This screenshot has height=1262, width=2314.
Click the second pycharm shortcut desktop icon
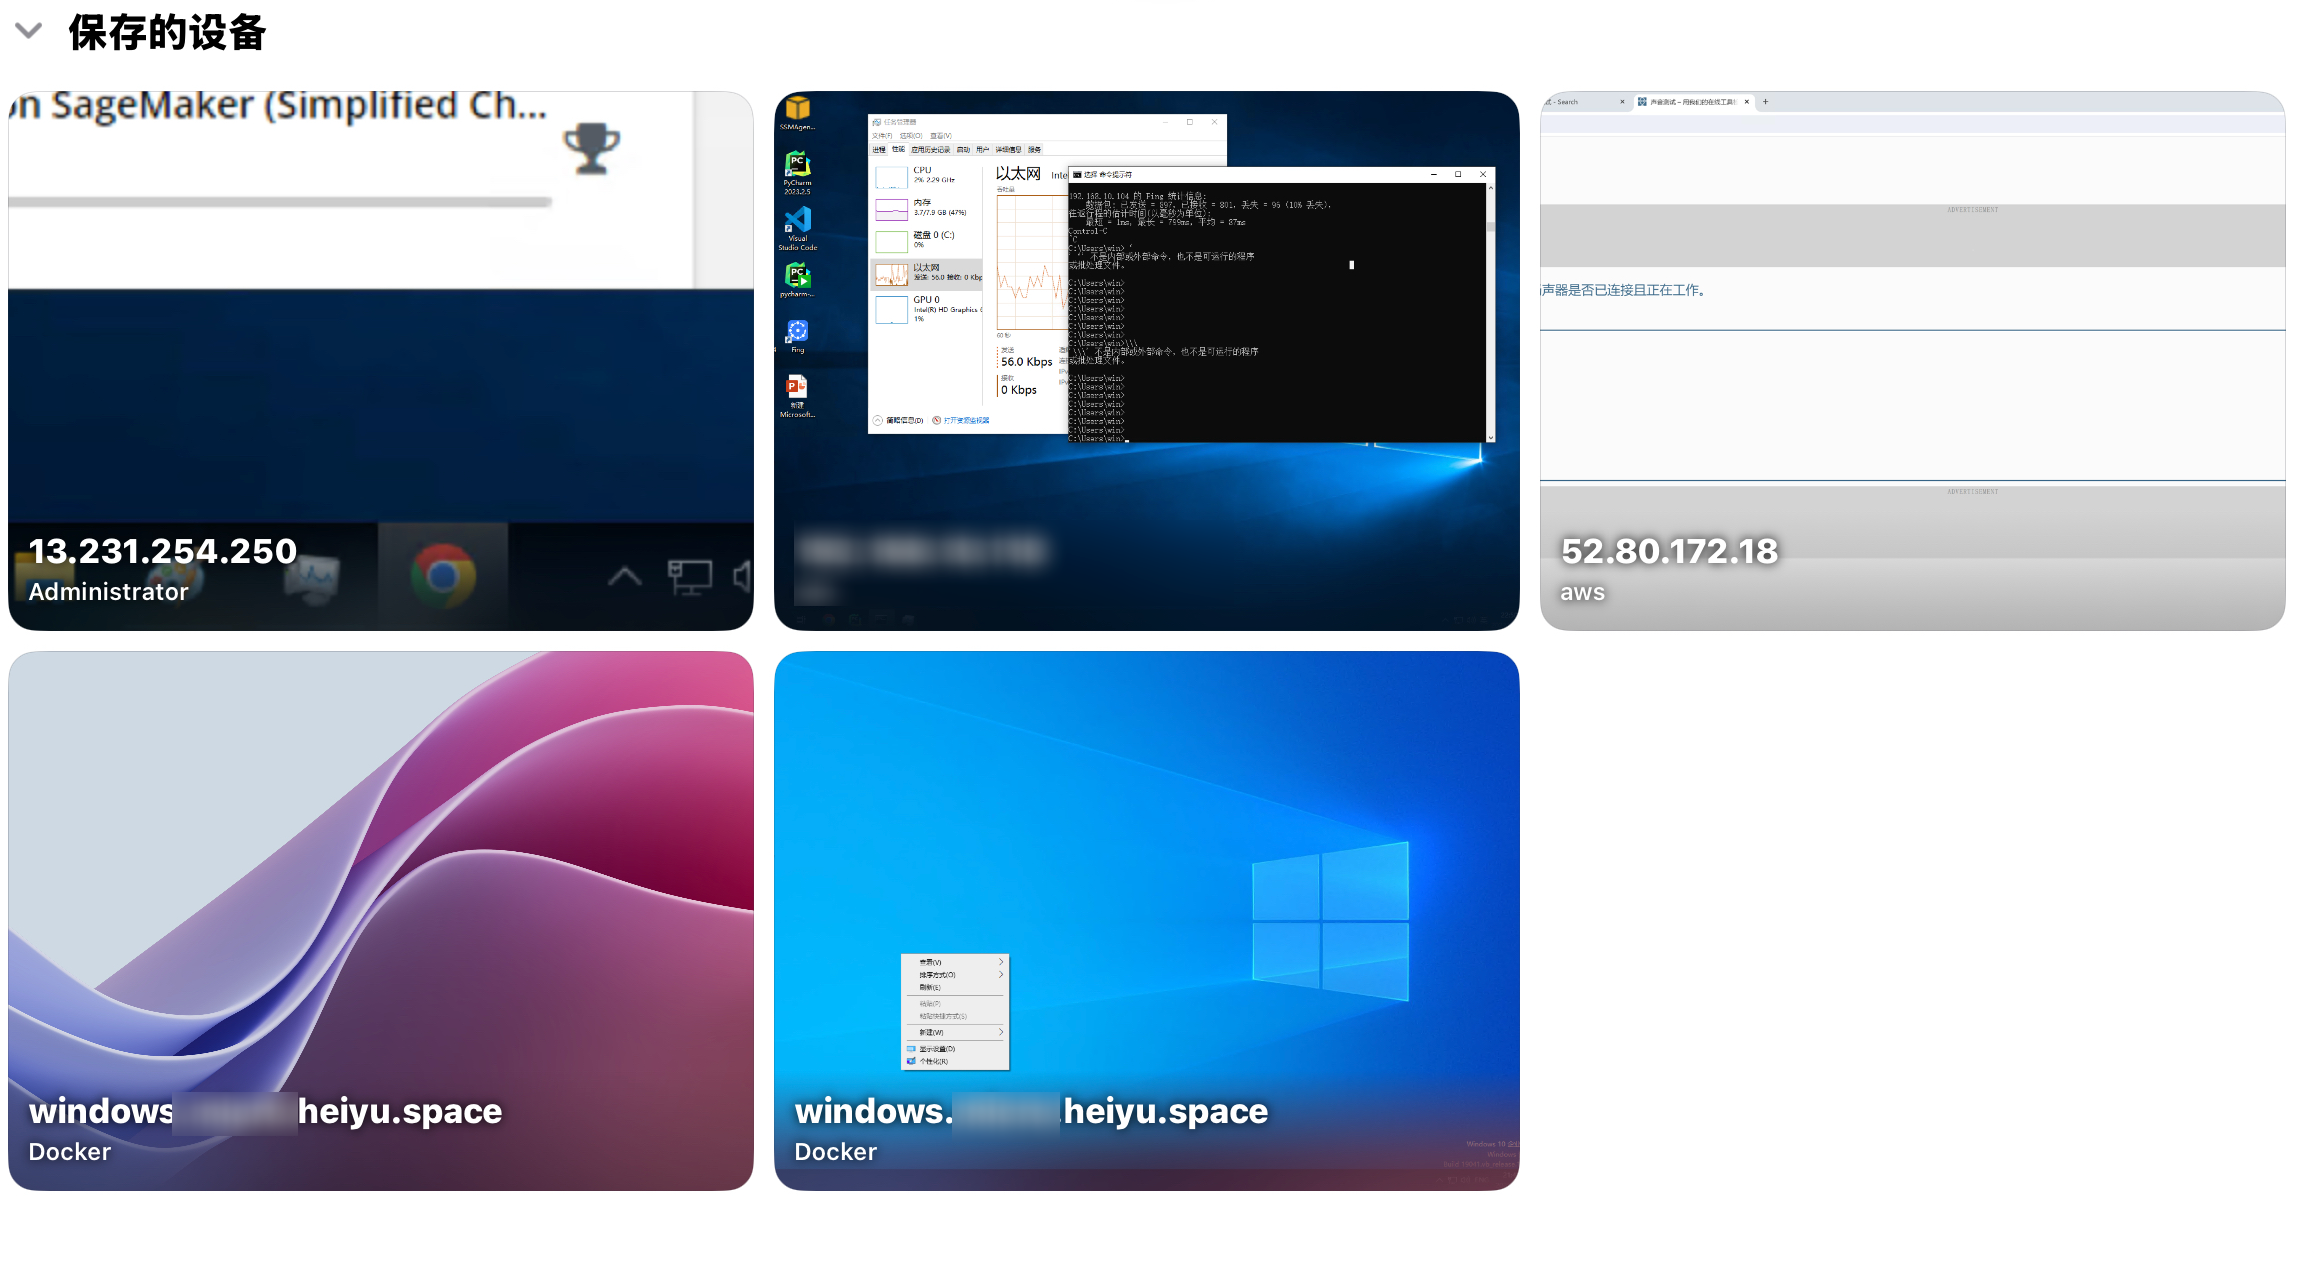point(797,275)
